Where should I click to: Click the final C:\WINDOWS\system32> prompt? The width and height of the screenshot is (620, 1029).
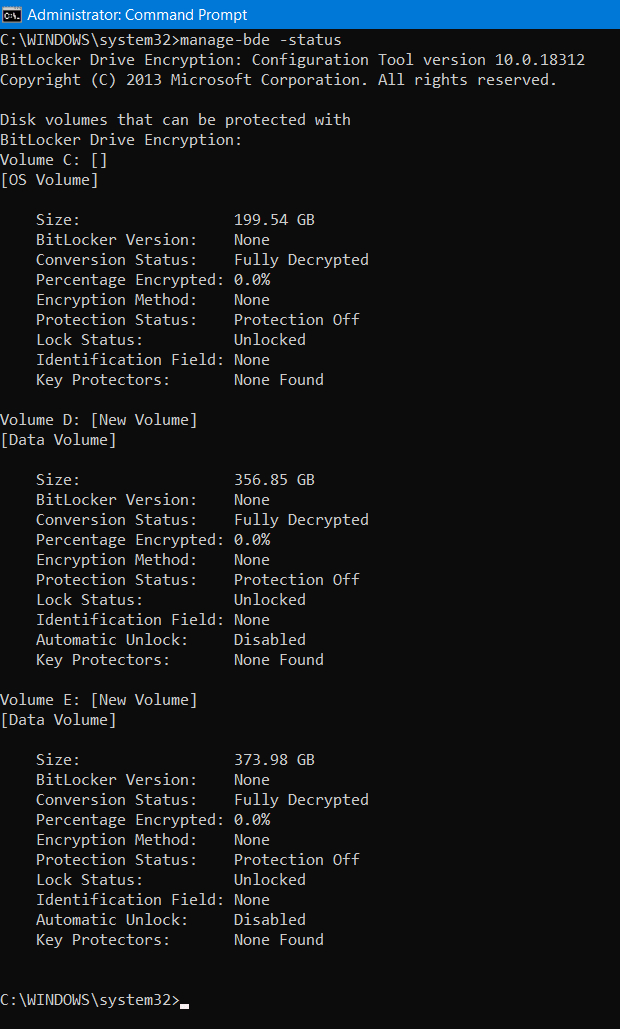pos(90,1000)
